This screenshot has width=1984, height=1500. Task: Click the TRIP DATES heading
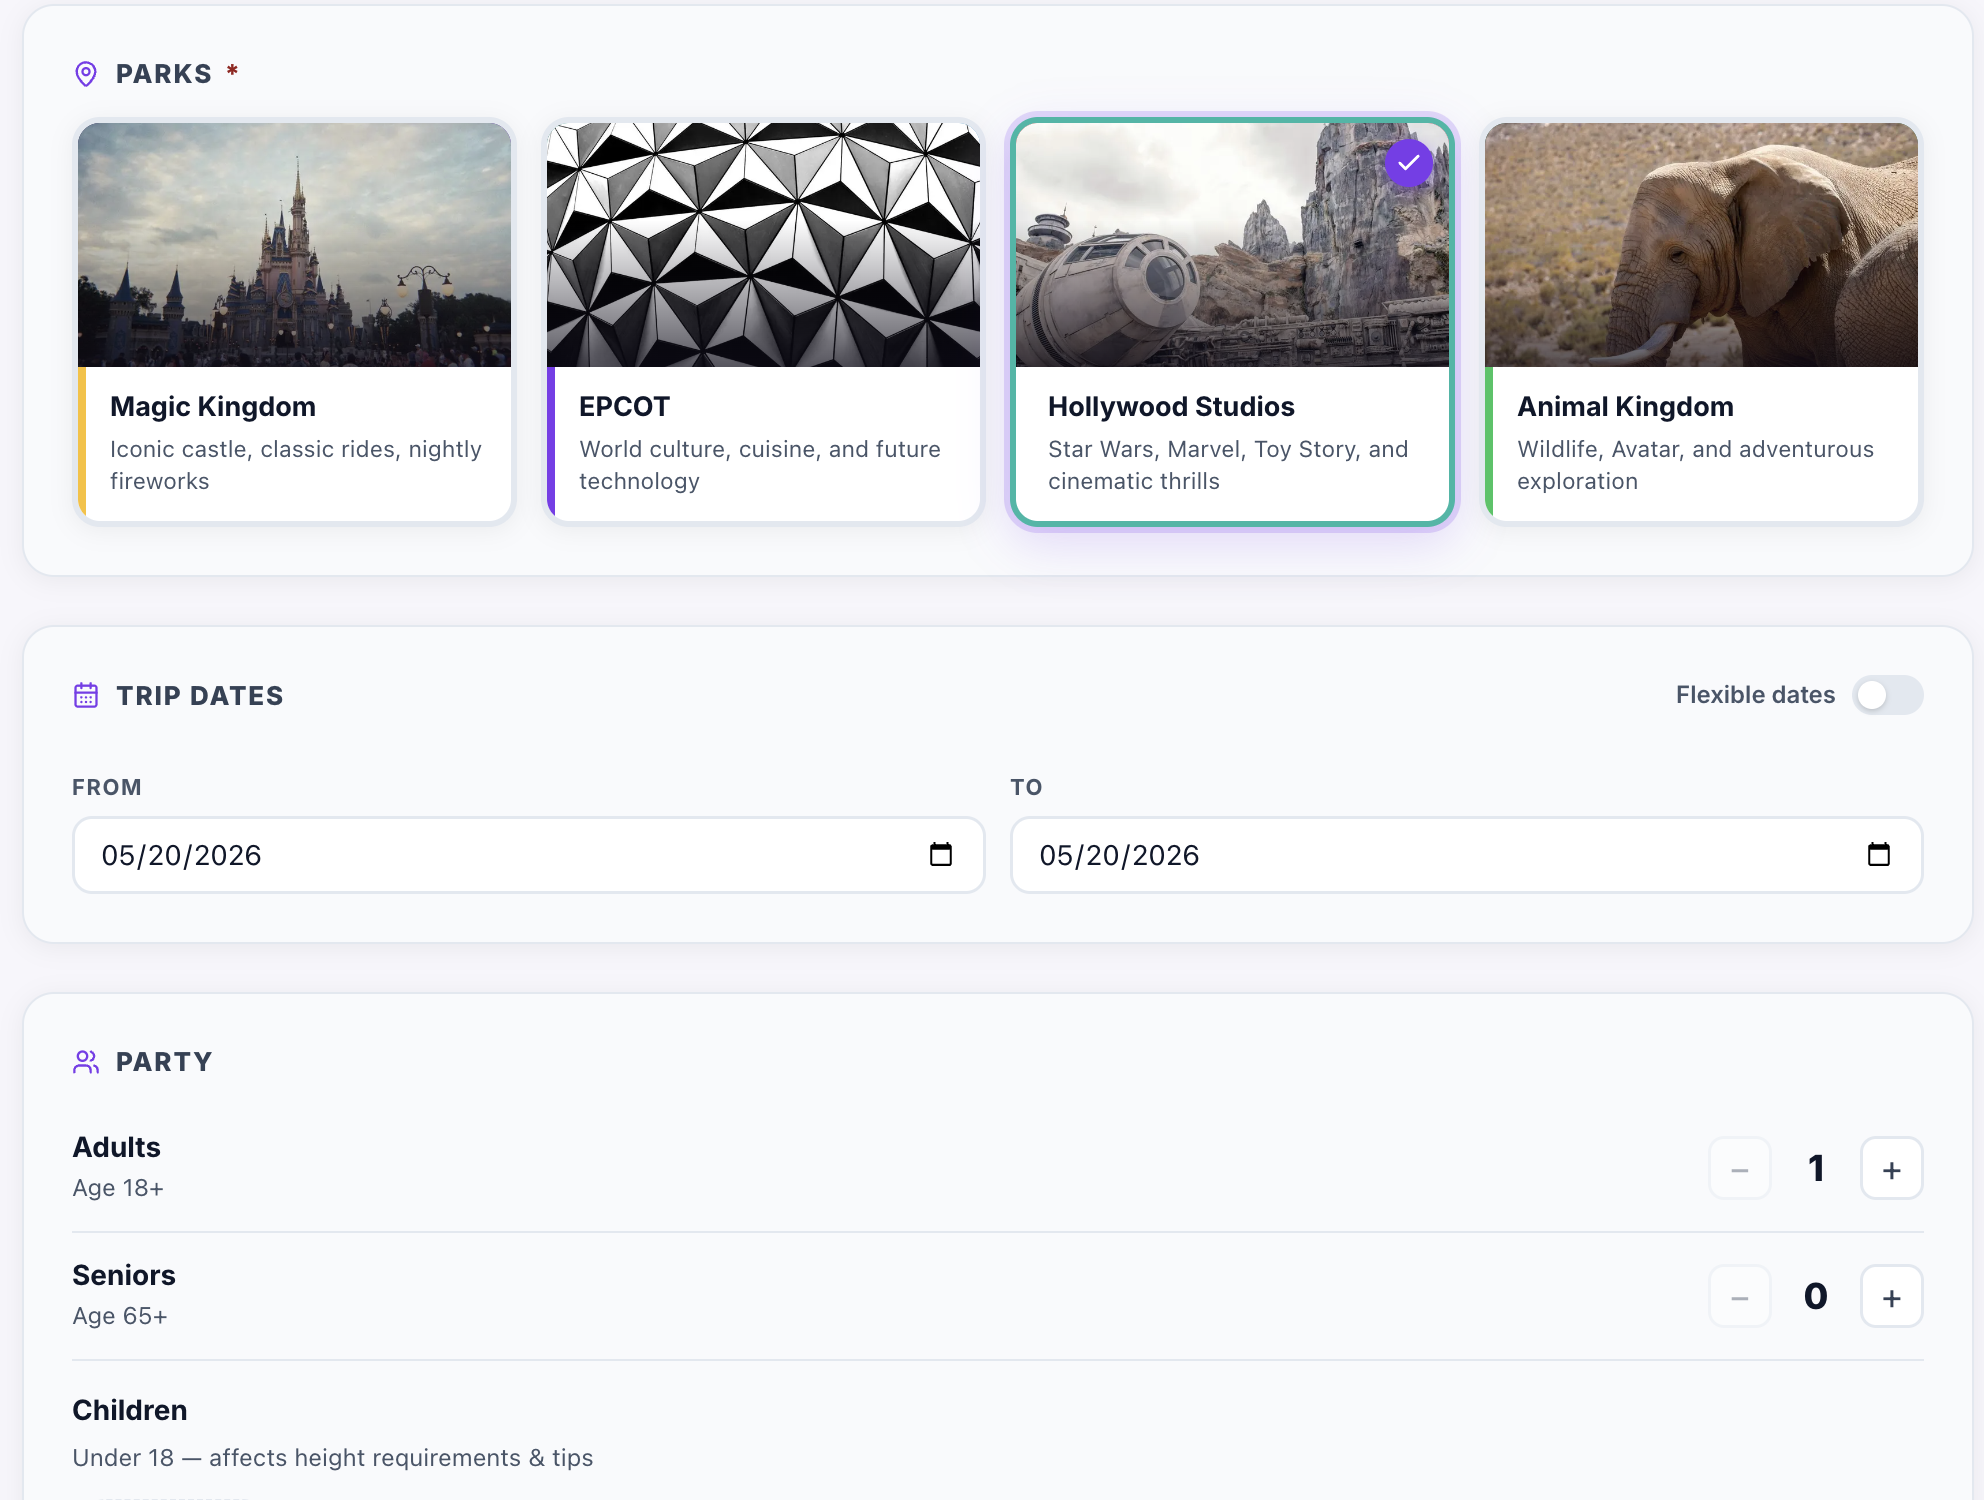click(200, 696)
